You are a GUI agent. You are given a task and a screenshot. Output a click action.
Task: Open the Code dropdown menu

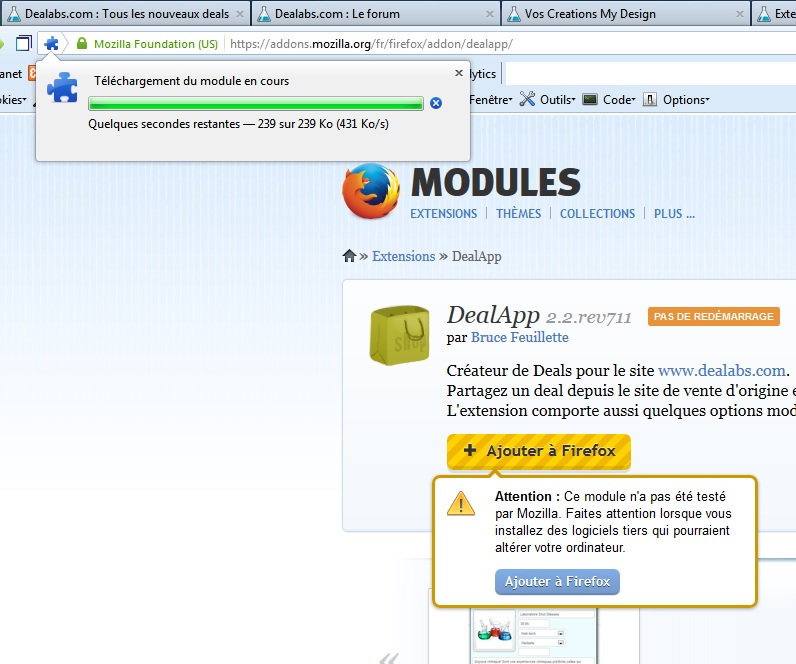click(619, 99)
